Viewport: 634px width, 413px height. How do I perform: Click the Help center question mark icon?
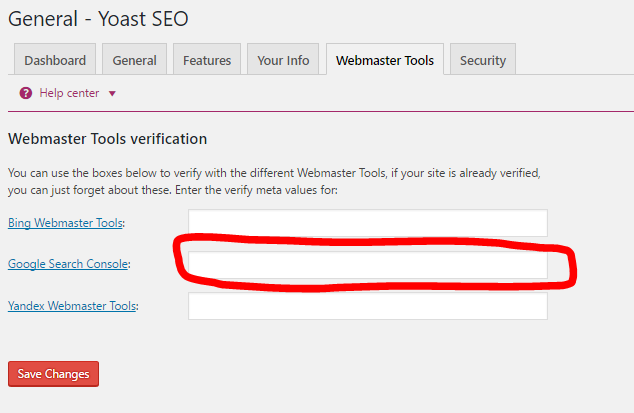pyautogui.click(x=26, y=93)
